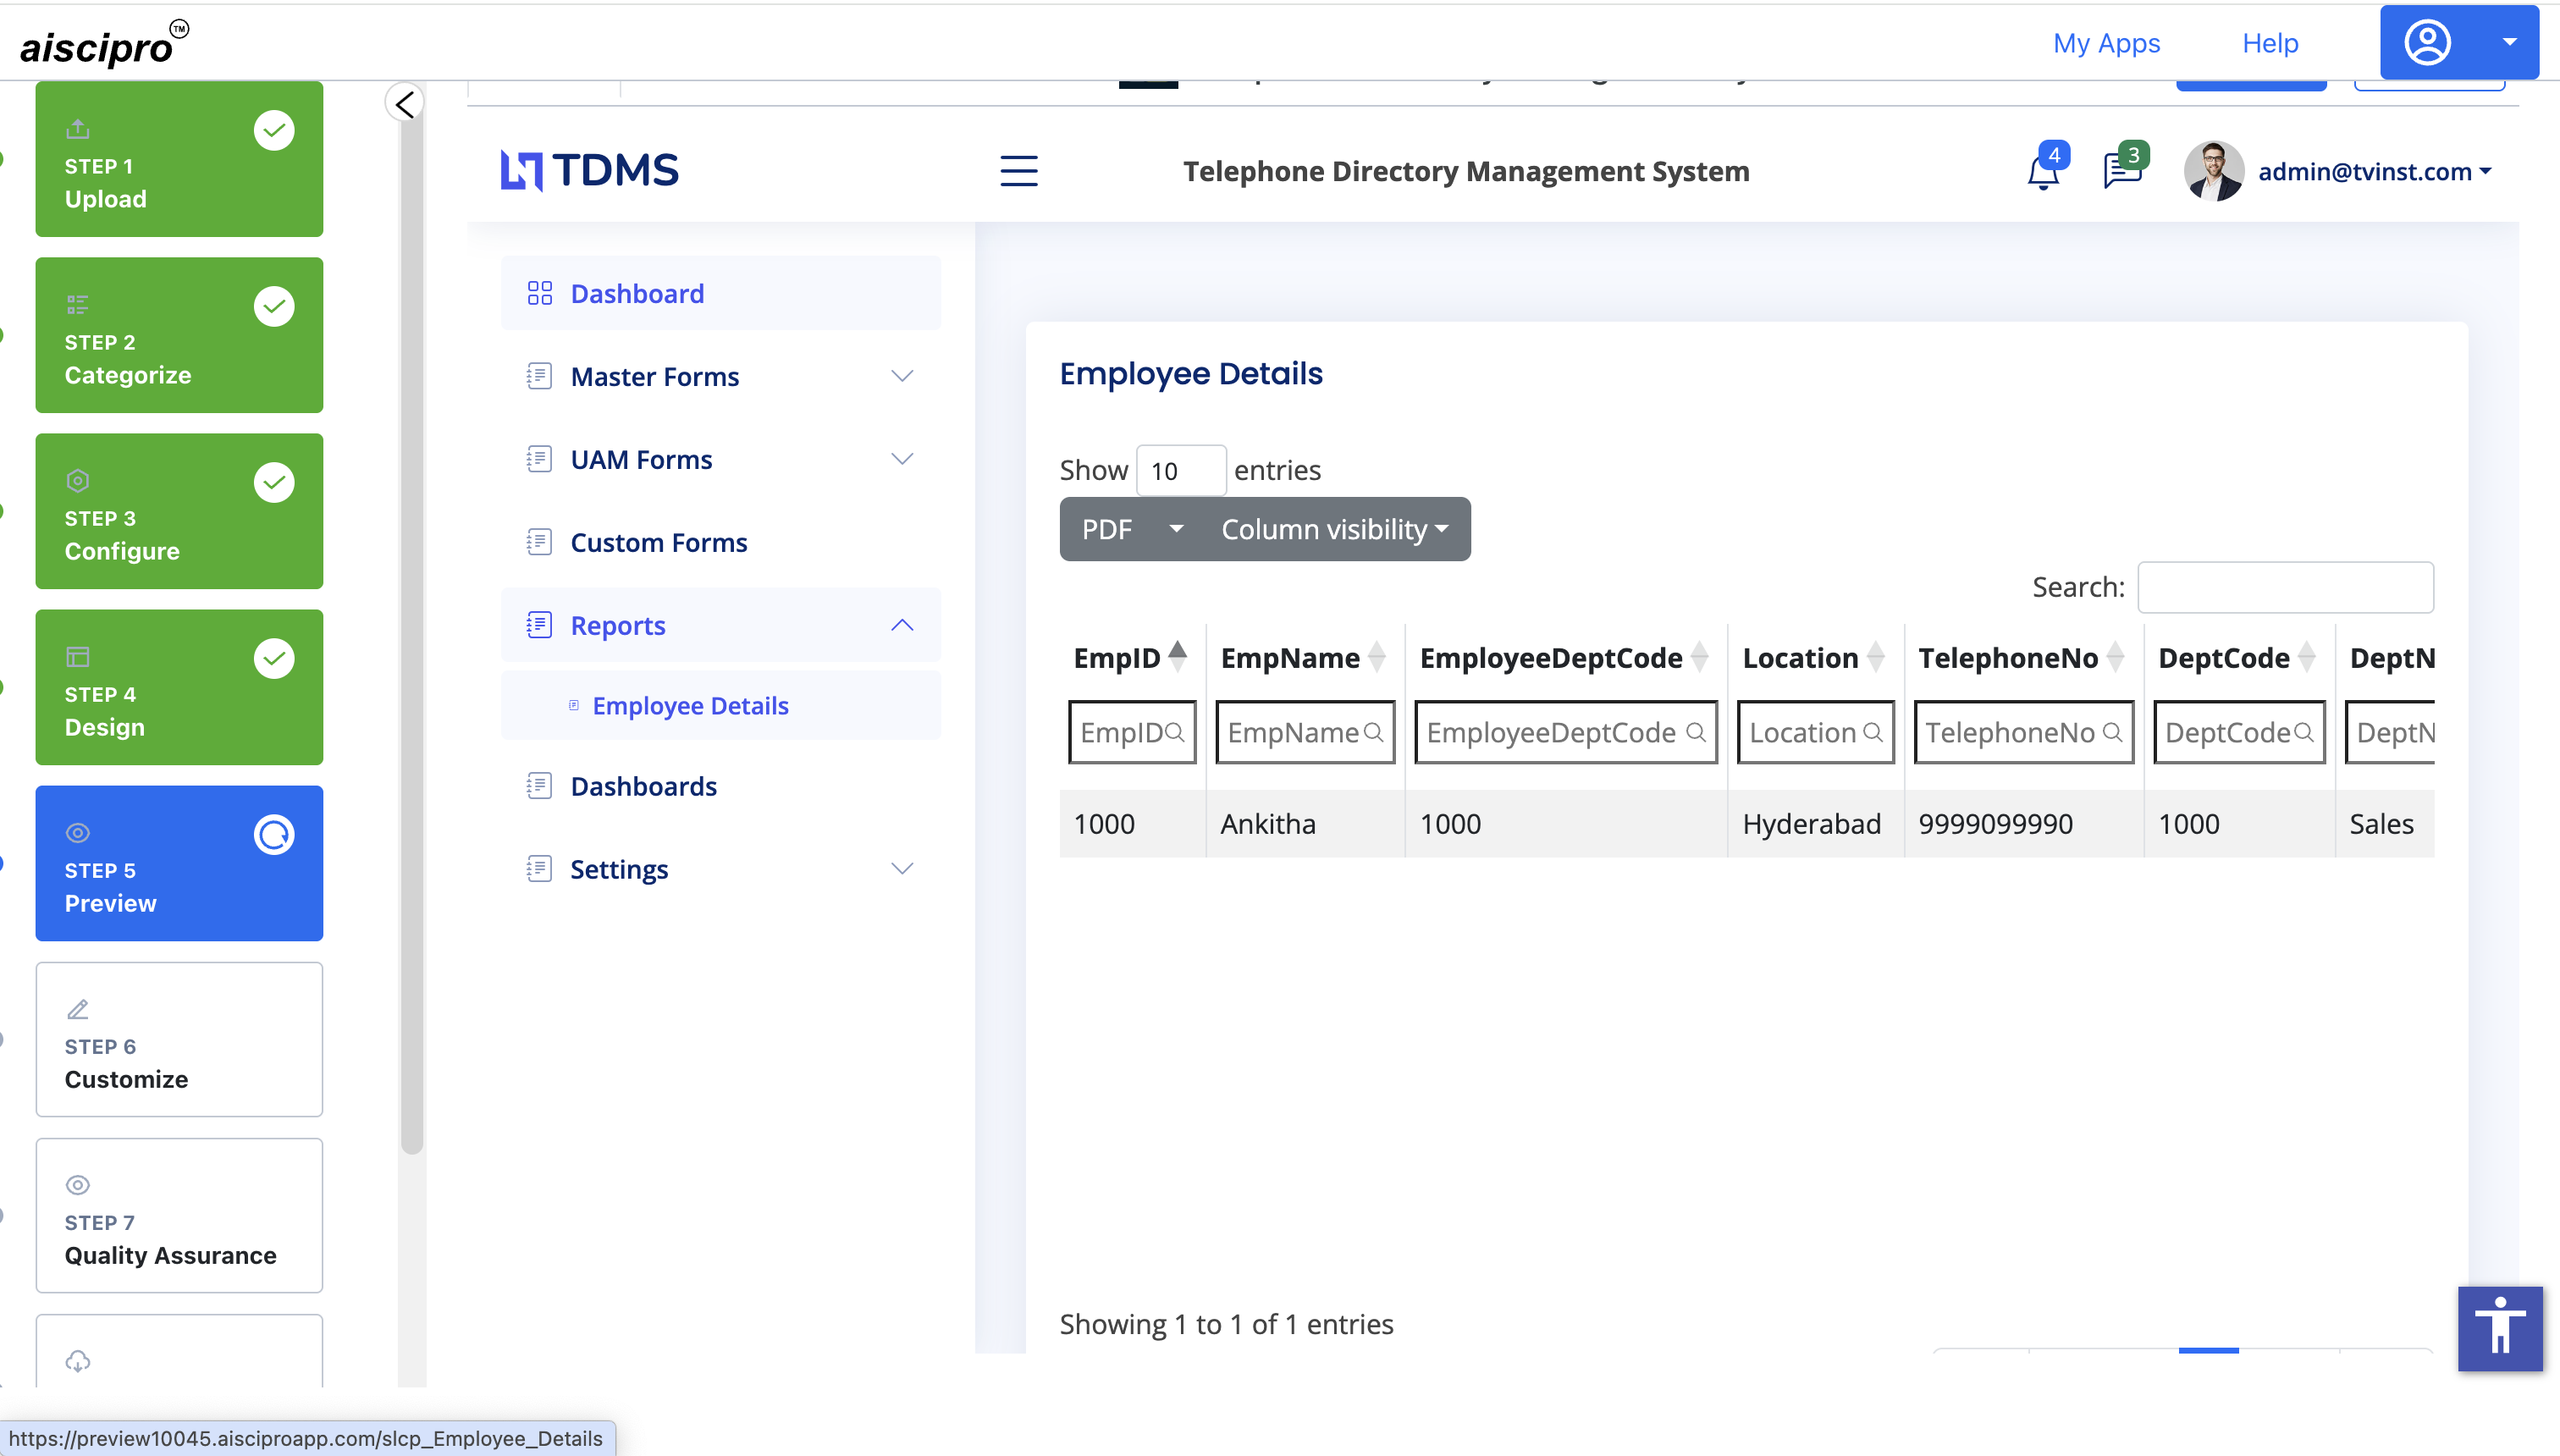Click the aiscipro user account icon
The image size is (2560, 1456).
coord(2427,43)
